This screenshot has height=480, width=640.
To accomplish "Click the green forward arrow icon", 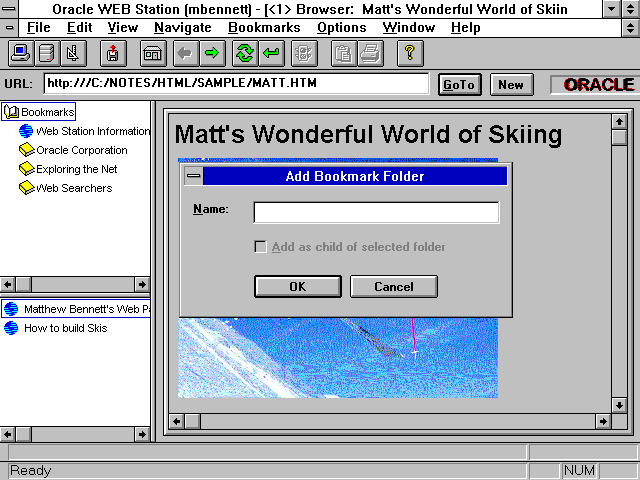I will point(211,53).
